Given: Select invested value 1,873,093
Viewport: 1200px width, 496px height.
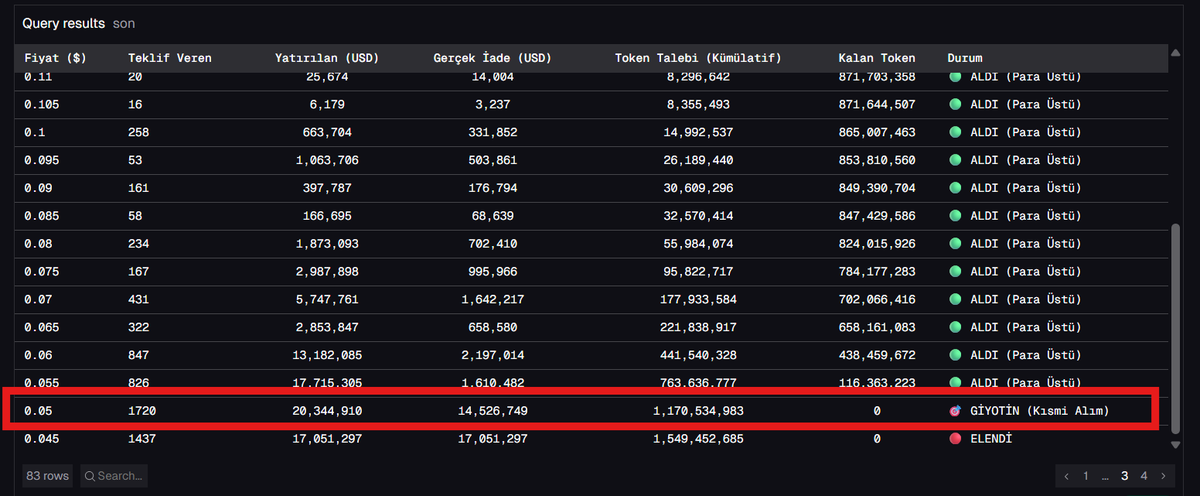Looking at the screenshot, I should [328, 243].
